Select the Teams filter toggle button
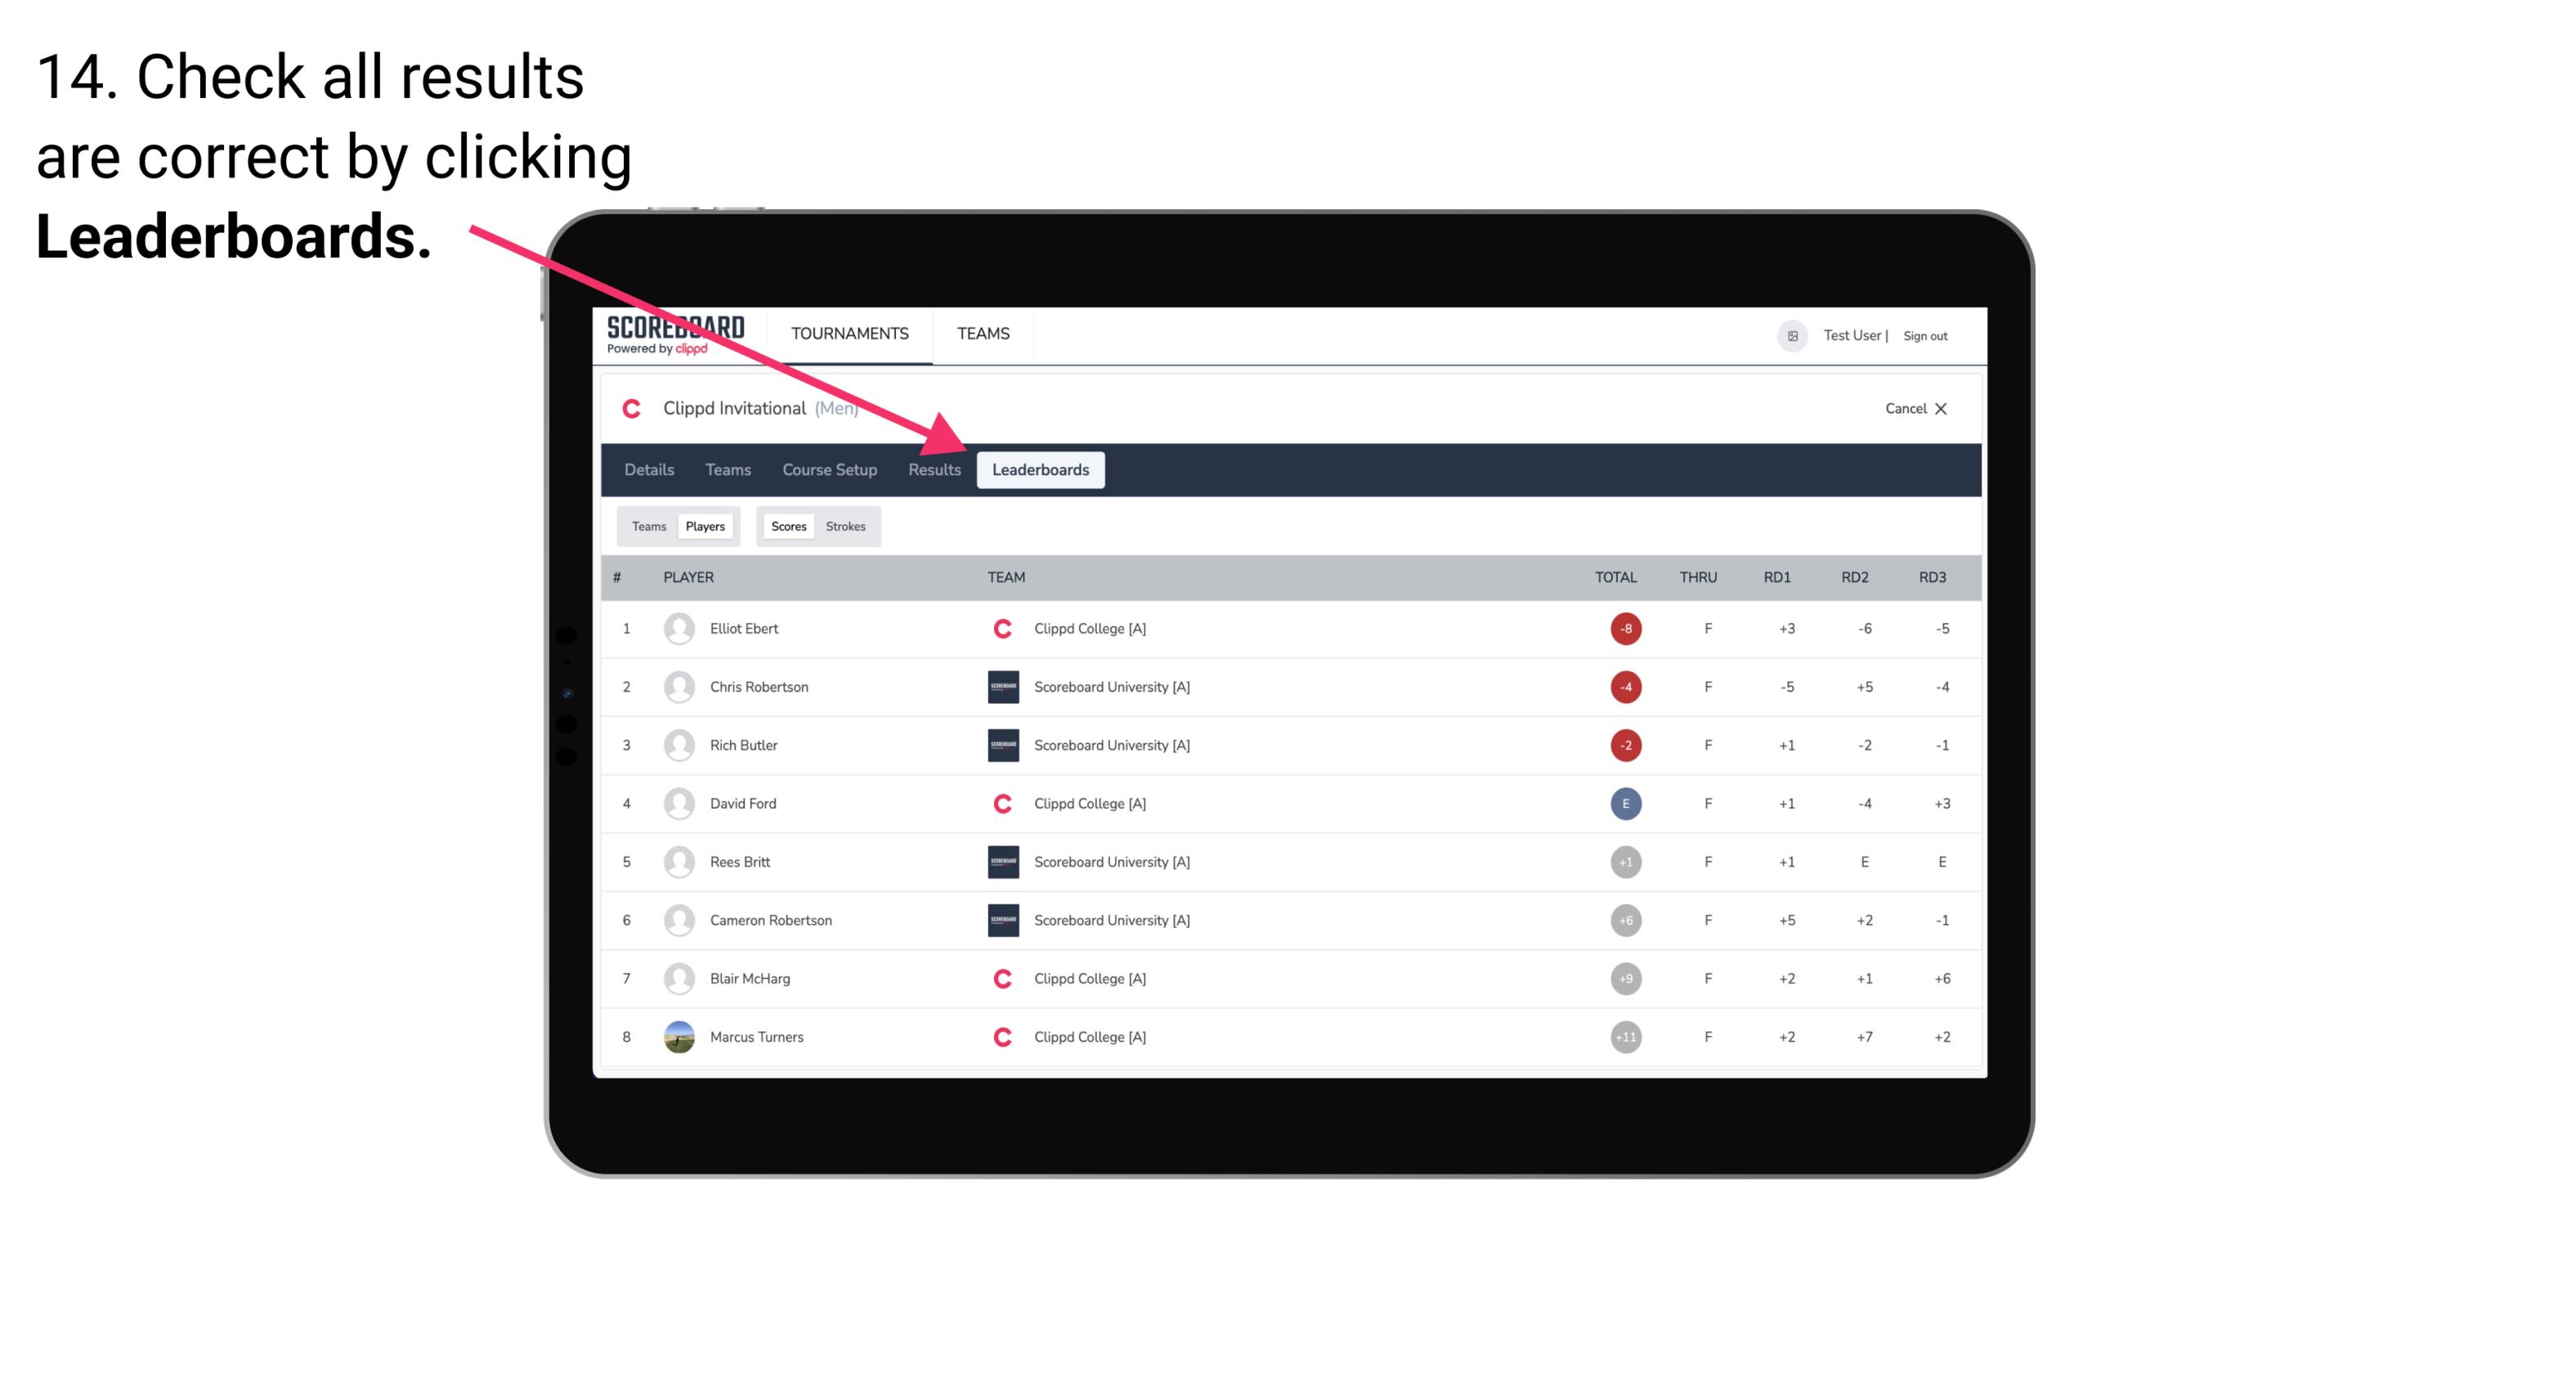 [x=647, y=526]
